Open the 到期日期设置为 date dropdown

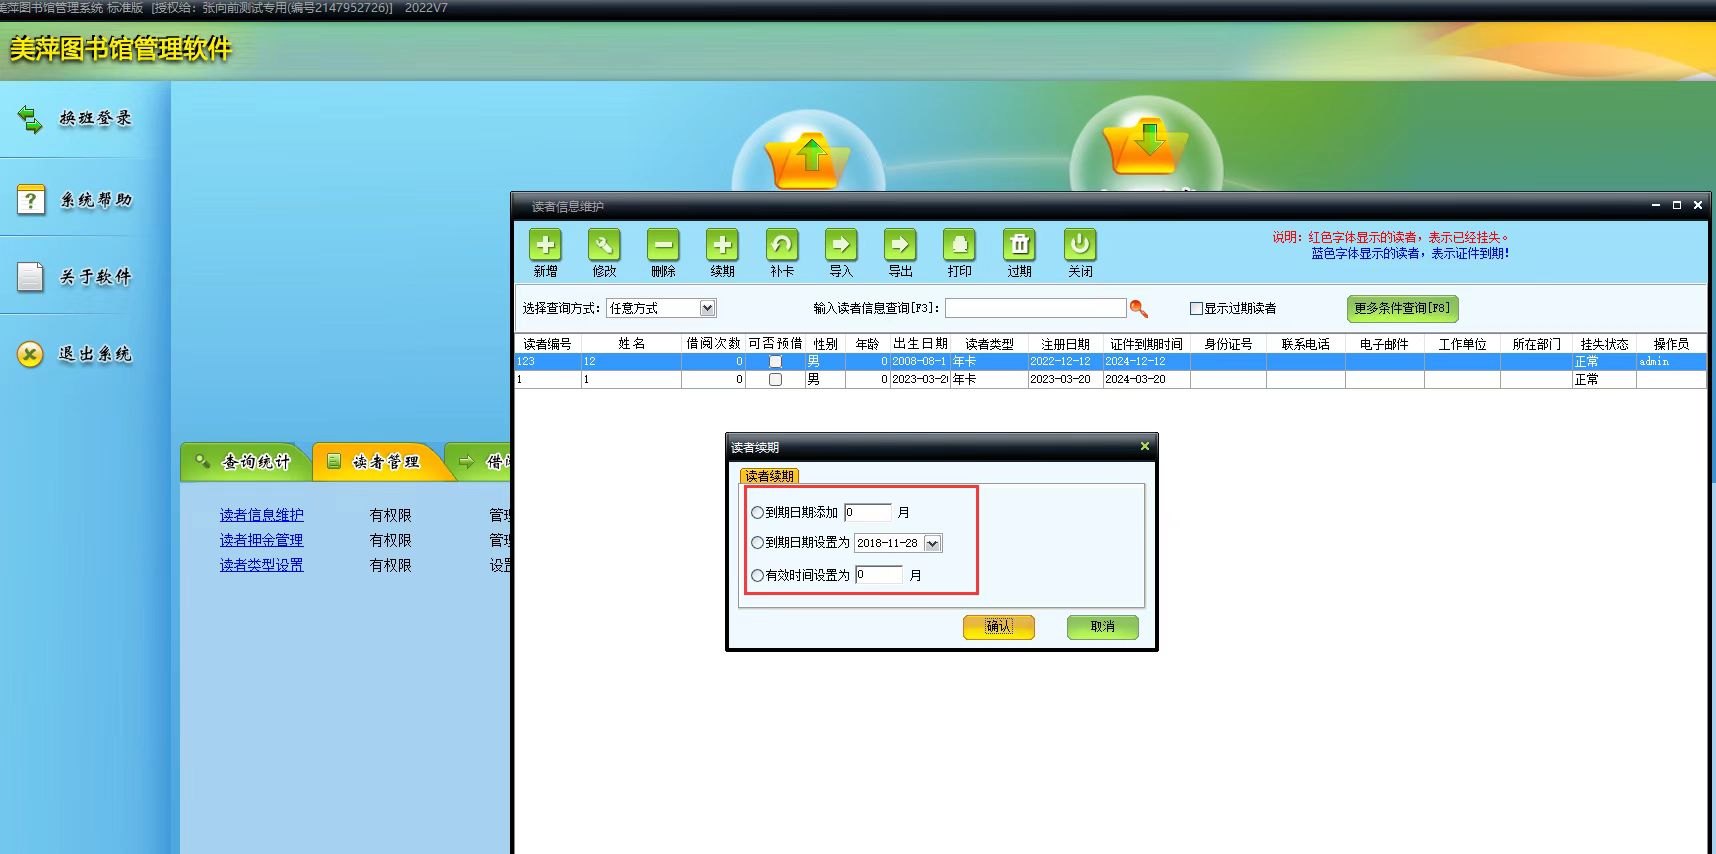pos(932,544)
